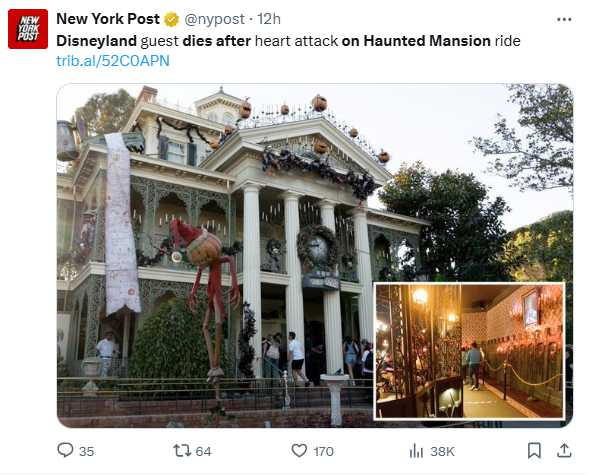Open the reply comment icon

(x=65, y=450)
